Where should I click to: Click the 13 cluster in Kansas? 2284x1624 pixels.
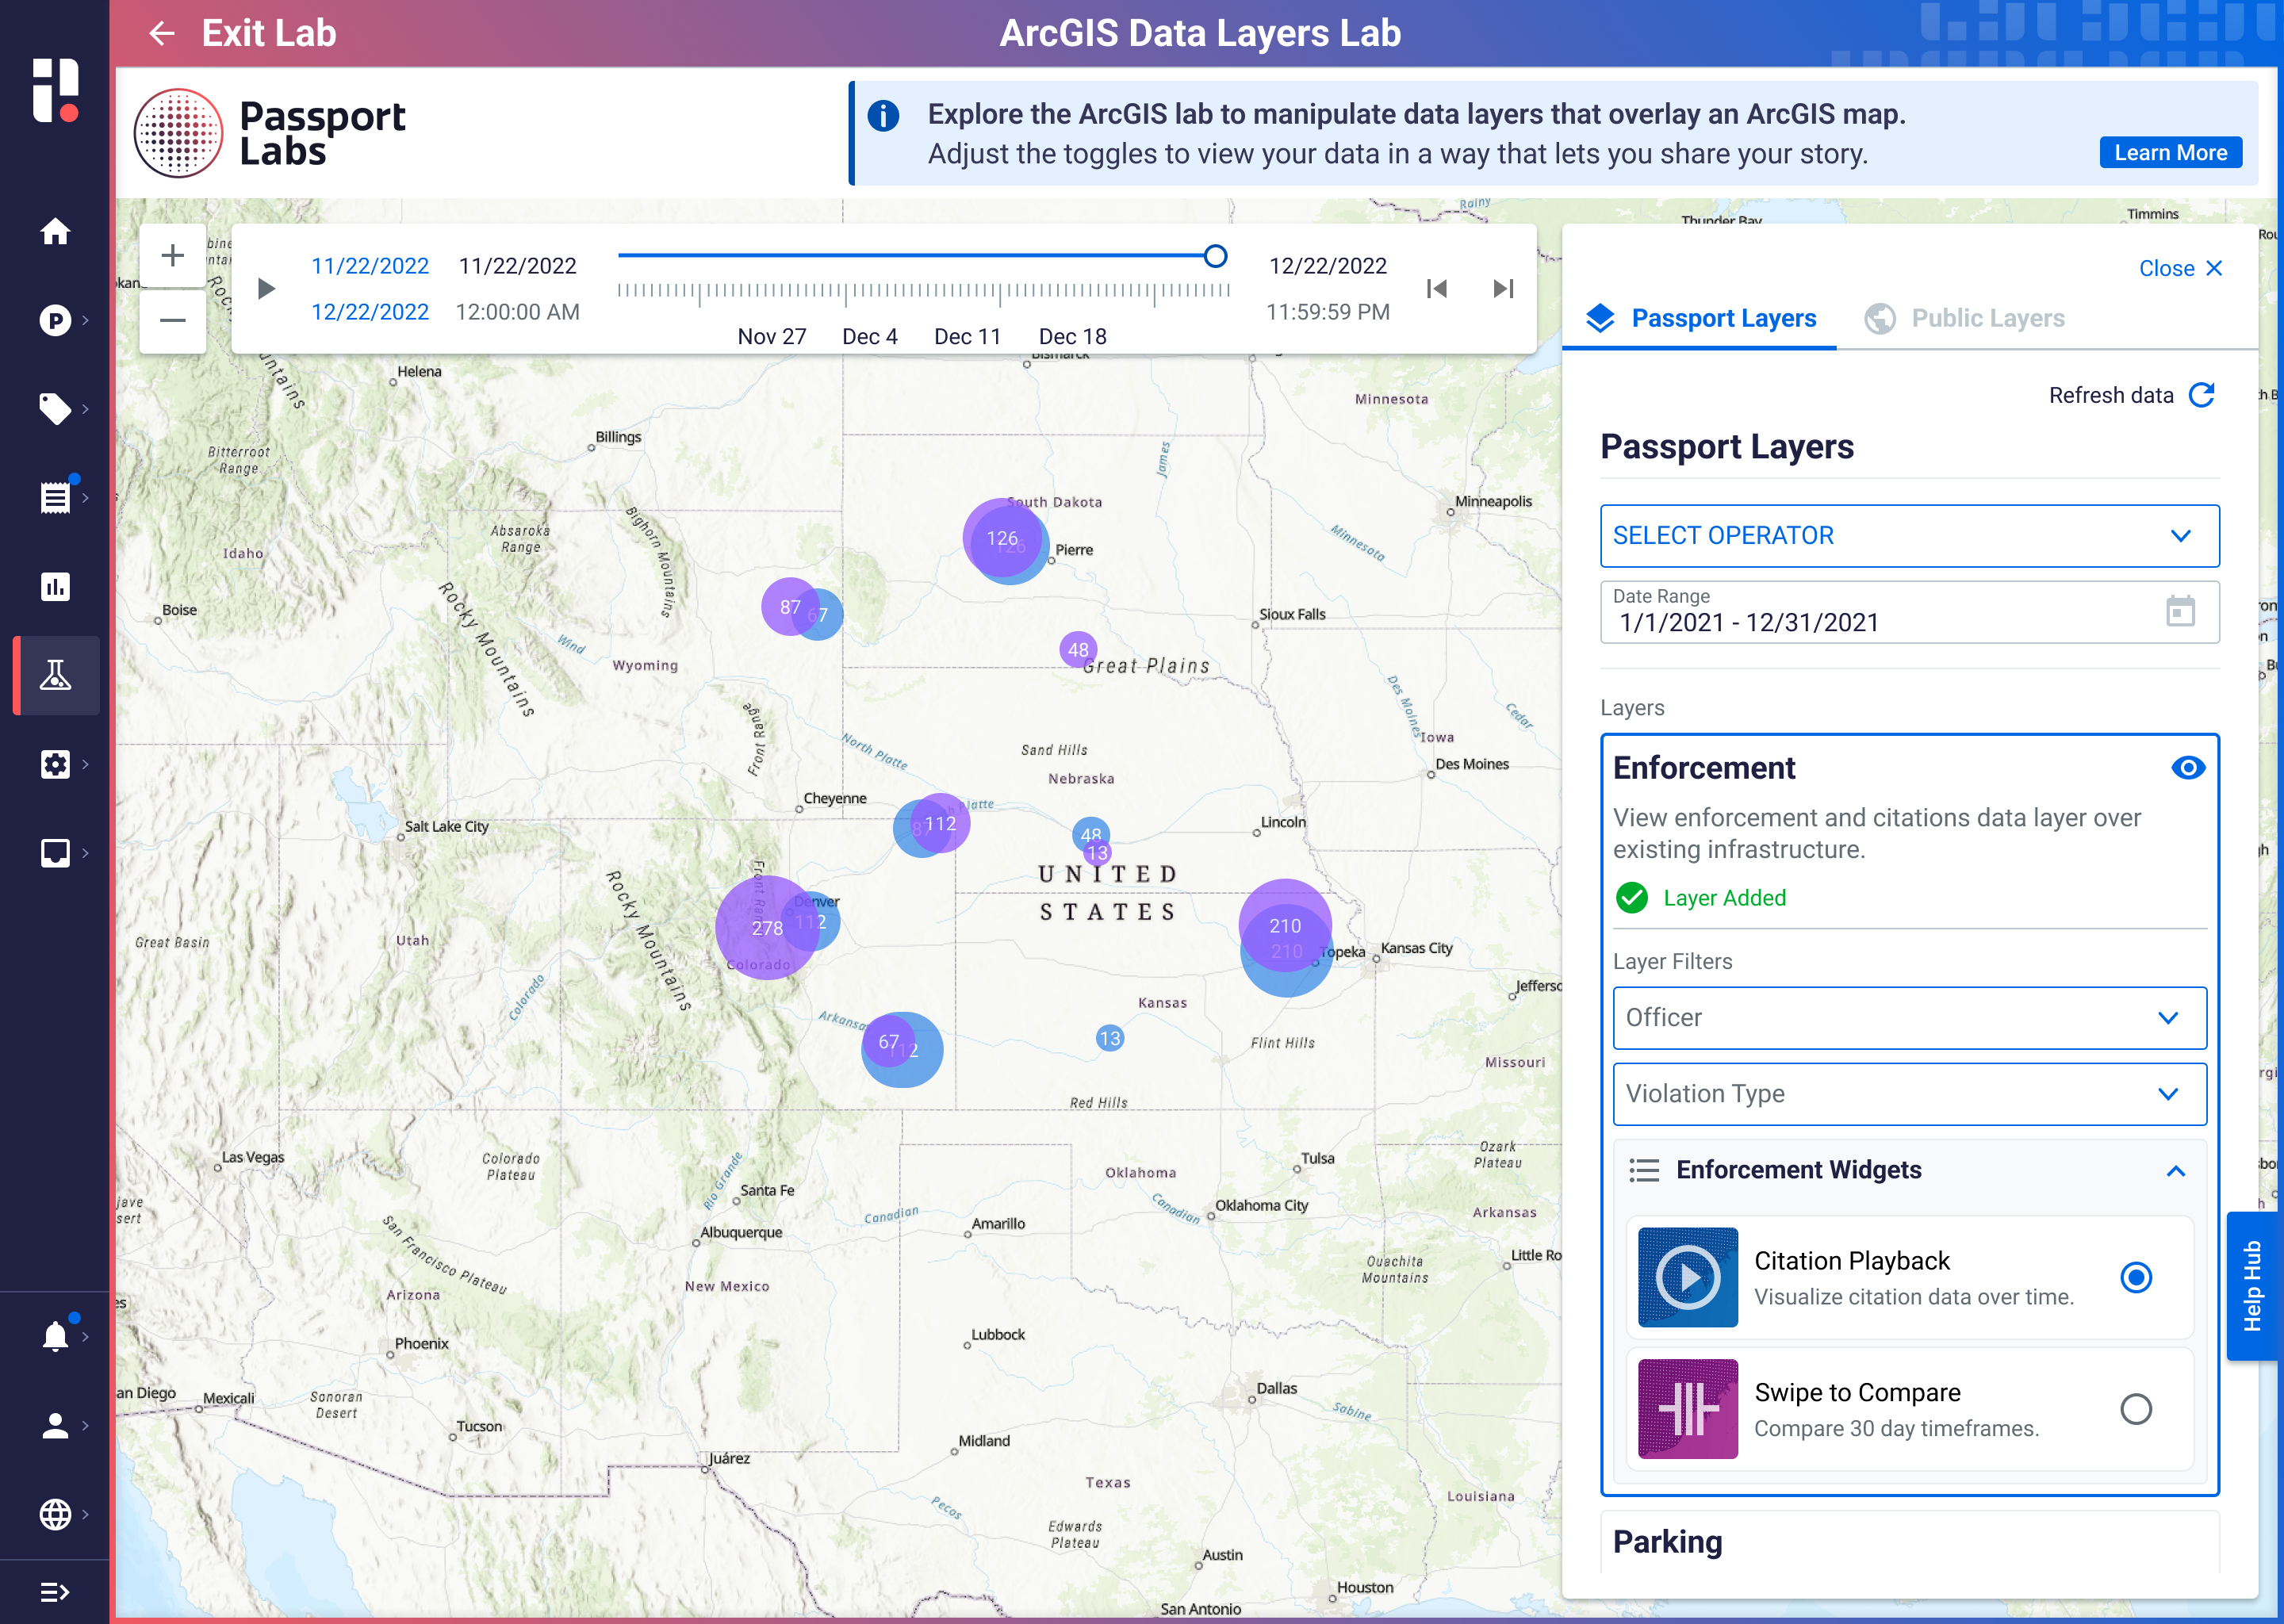(x=1109, y=1039)
